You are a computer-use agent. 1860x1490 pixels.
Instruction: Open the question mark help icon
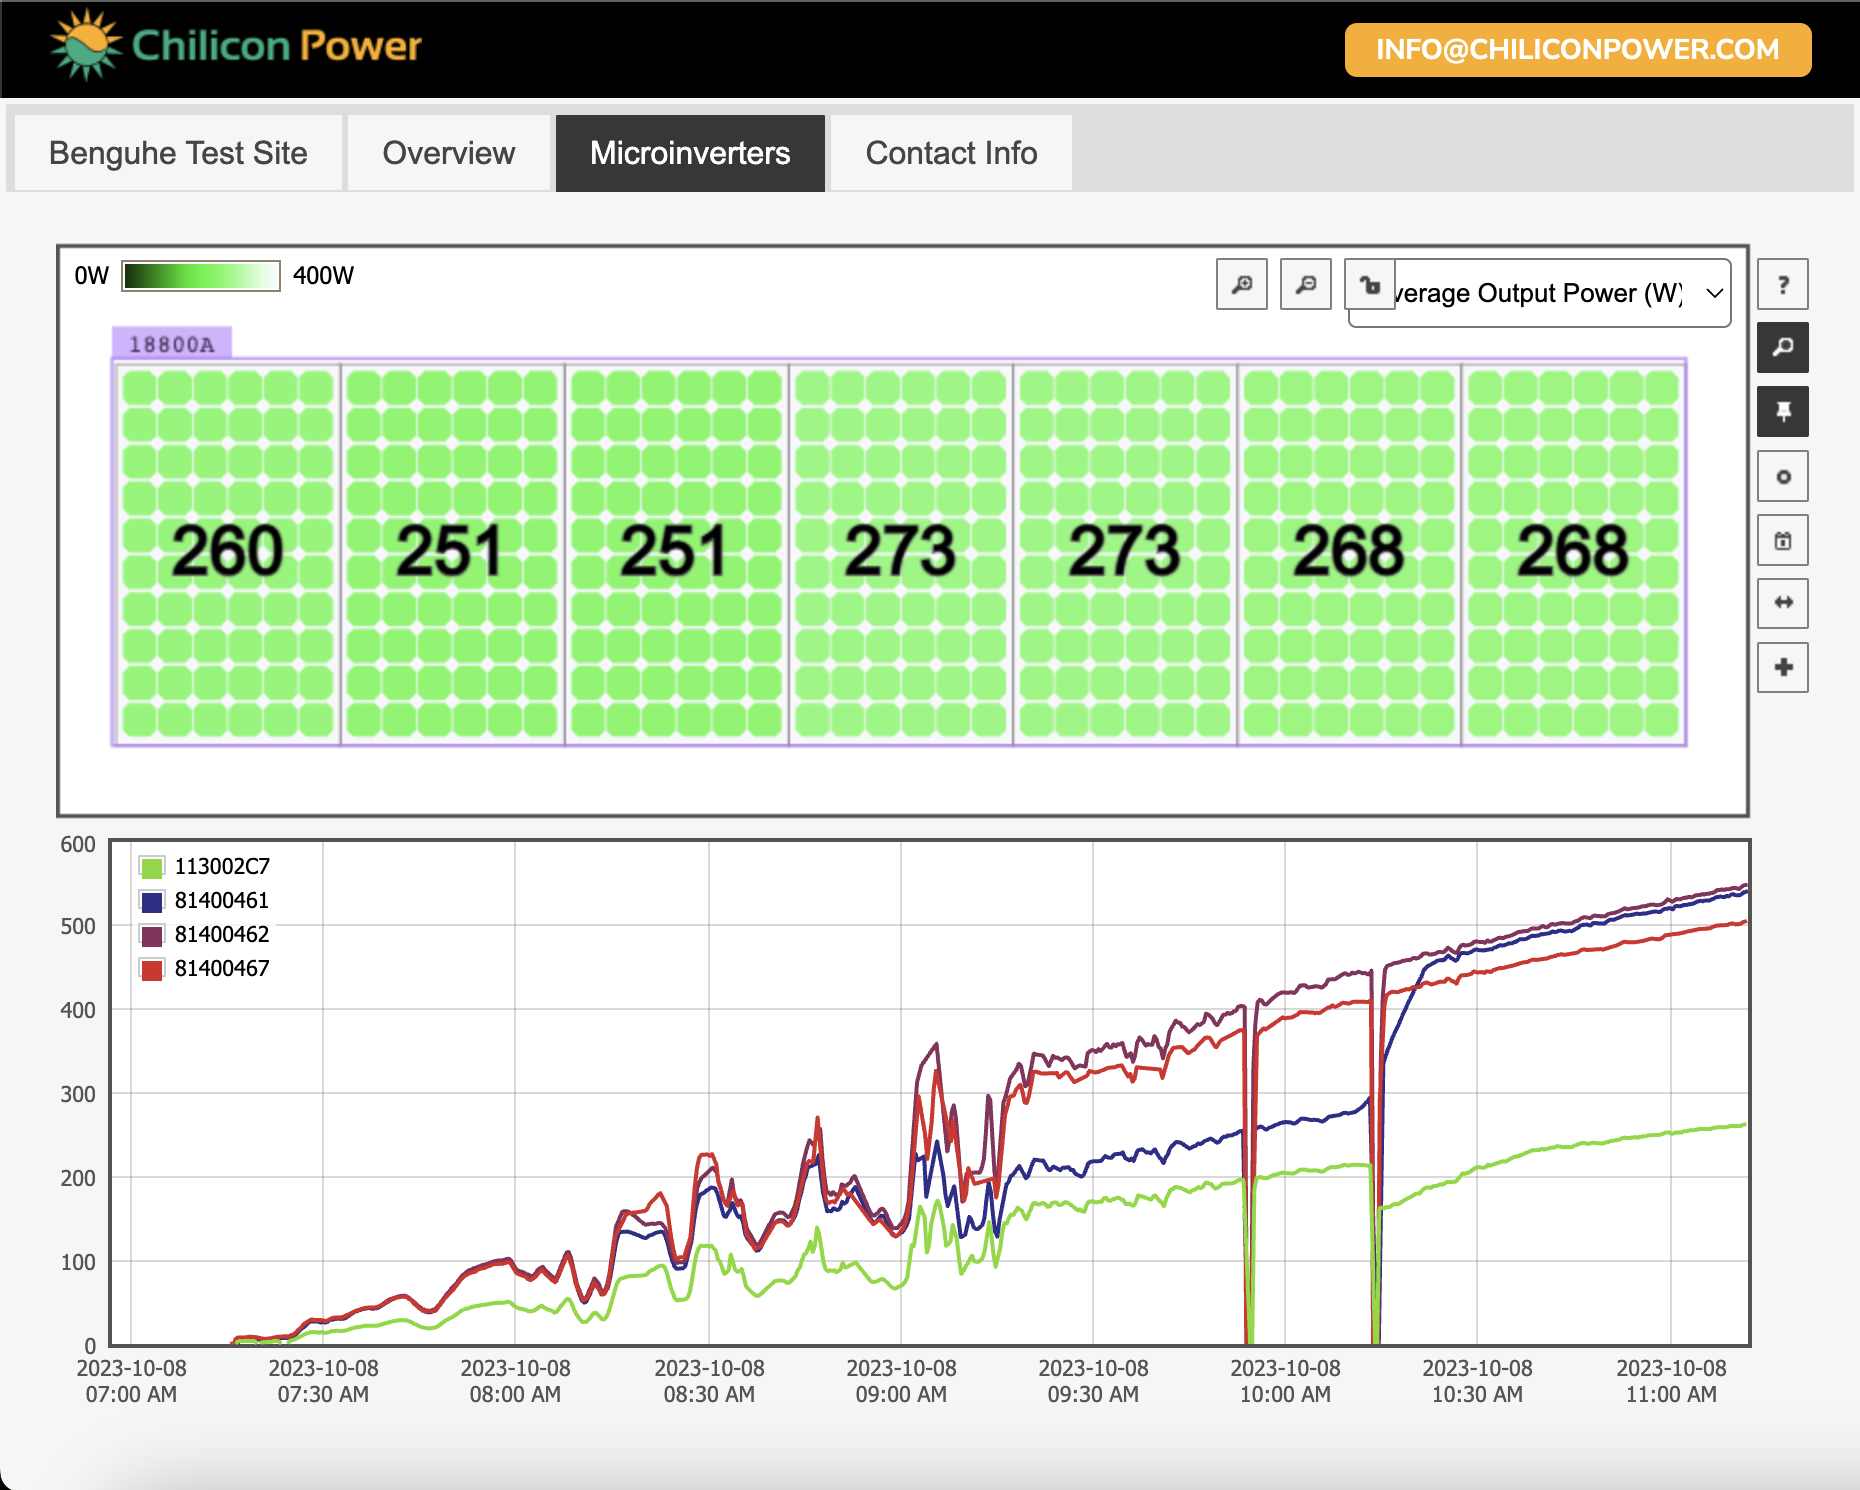1783,285
